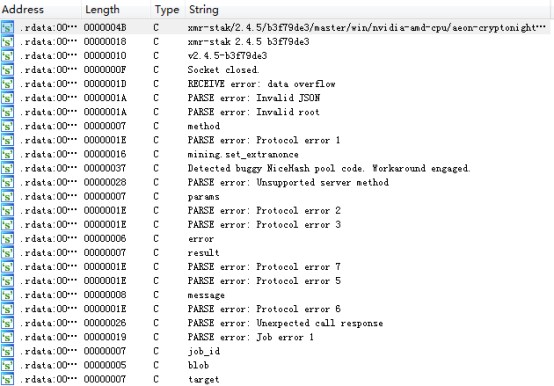
Task: Click icon beside 'RECEIVE error: data overflow'
Action: (7, 84)
